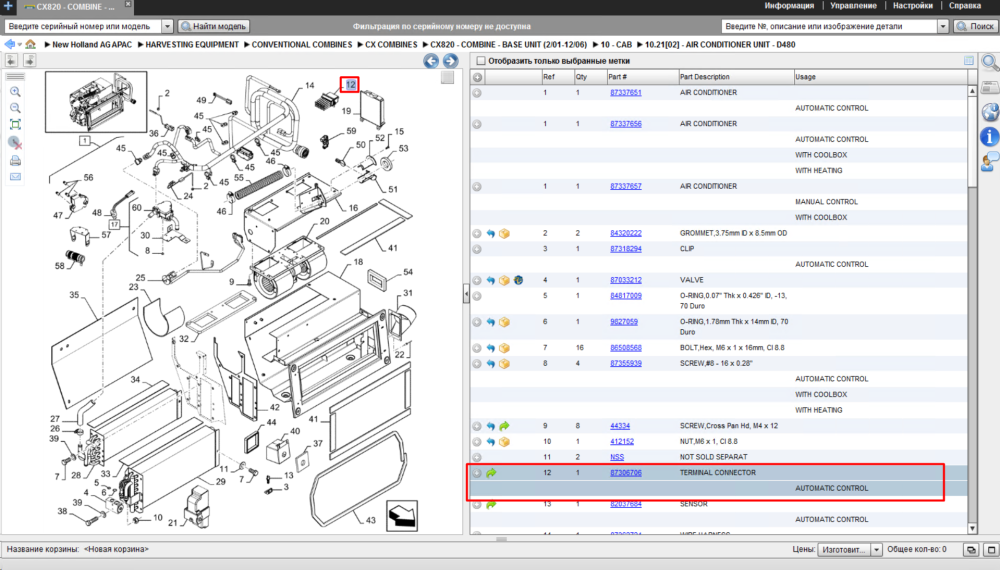This screenshot has width=1000, height=570.
Task: Click left flag arrow icon above diagram
Action: 11,61
